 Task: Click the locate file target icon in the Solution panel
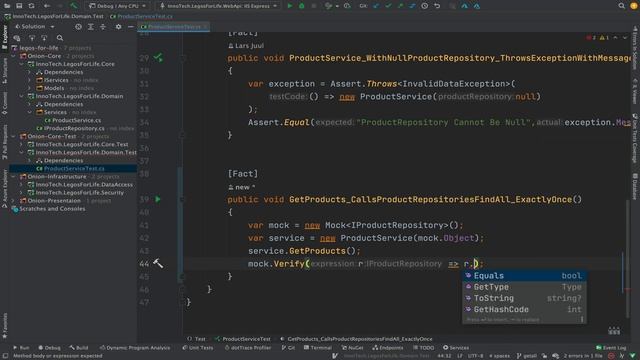[x=78, y=27]
